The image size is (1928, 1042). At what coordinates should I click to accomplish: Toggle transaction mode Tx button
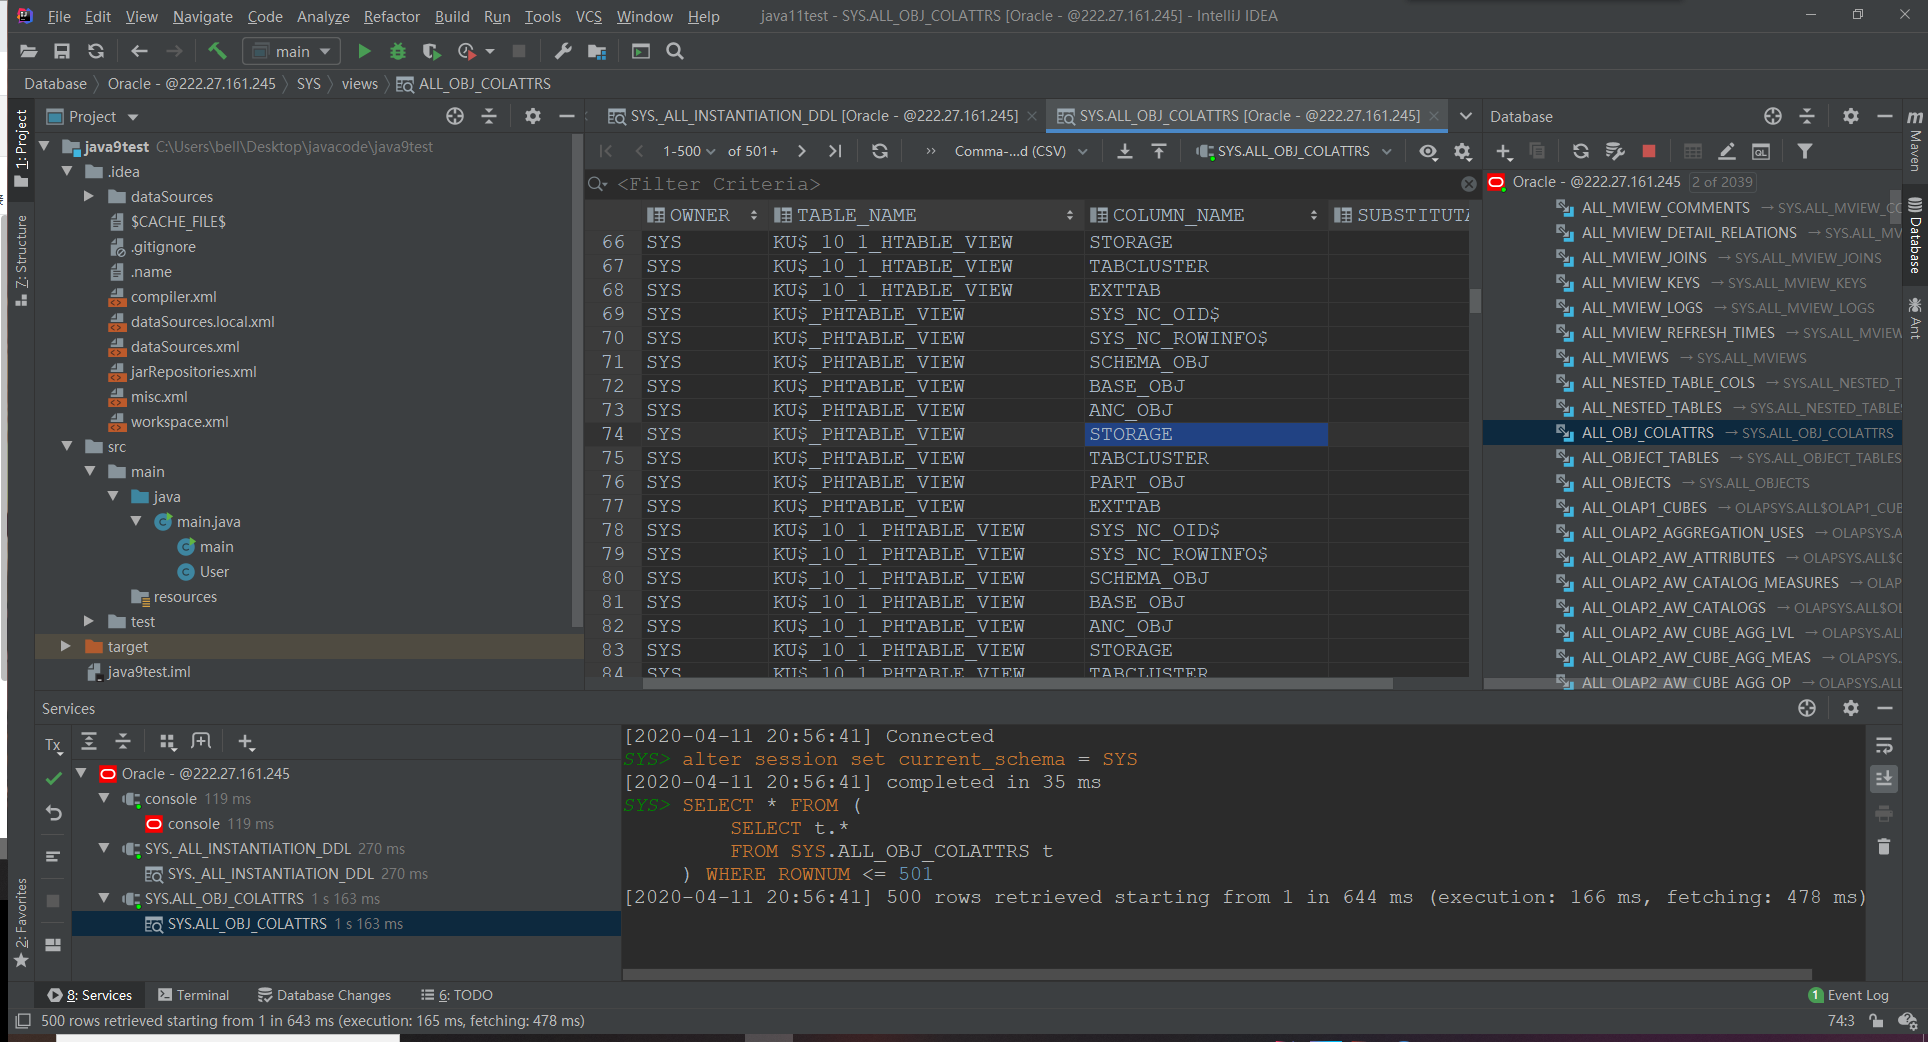pyautogui.click(x=54, y=745)
